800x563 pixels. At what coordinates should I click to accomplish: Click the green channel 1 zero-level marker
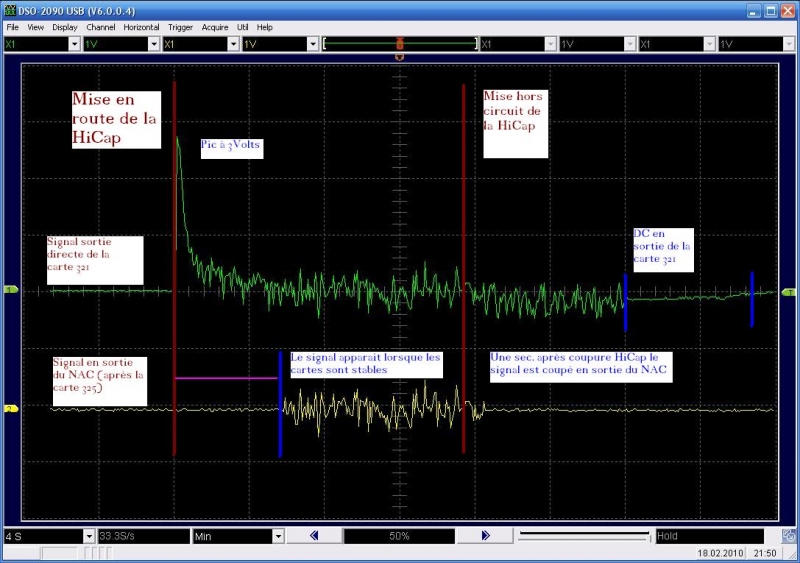tap(11, 290)
